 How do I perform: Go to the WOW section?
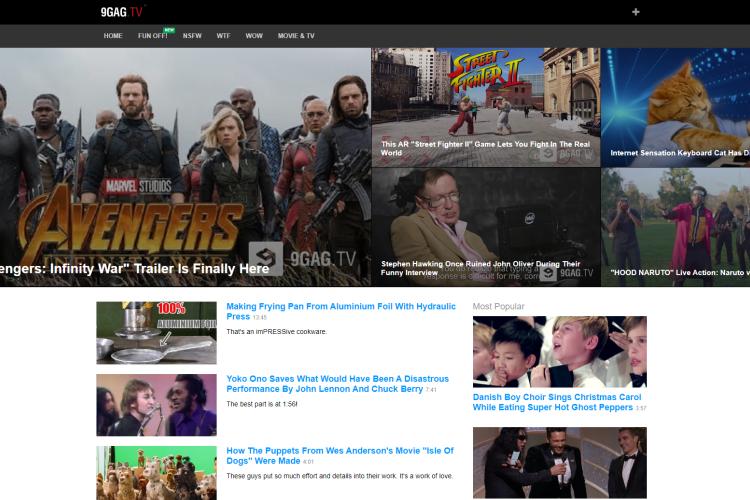[254, 36]
